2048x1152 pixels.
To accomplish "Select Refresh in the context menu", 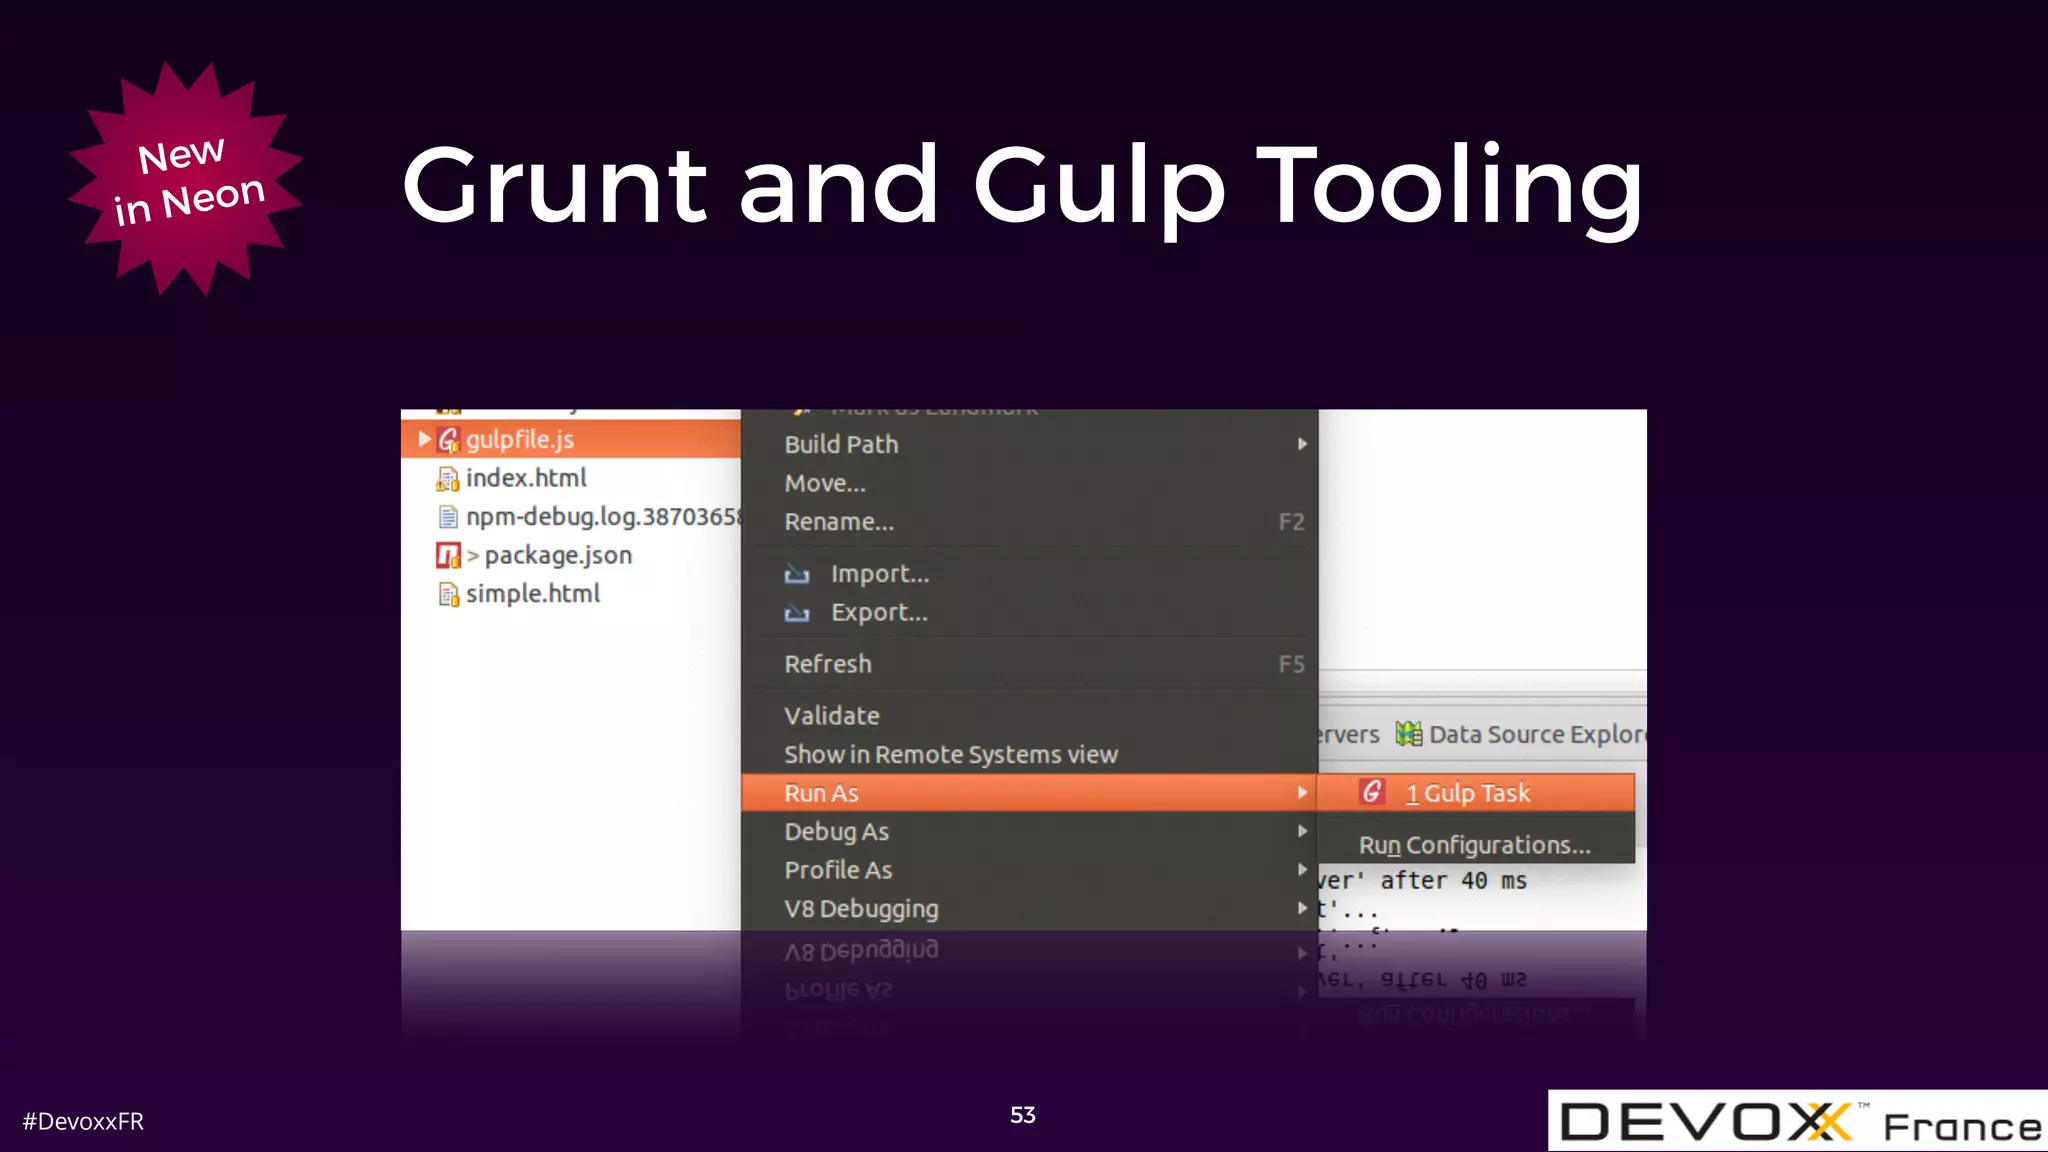I will [x=1029, y=664].
